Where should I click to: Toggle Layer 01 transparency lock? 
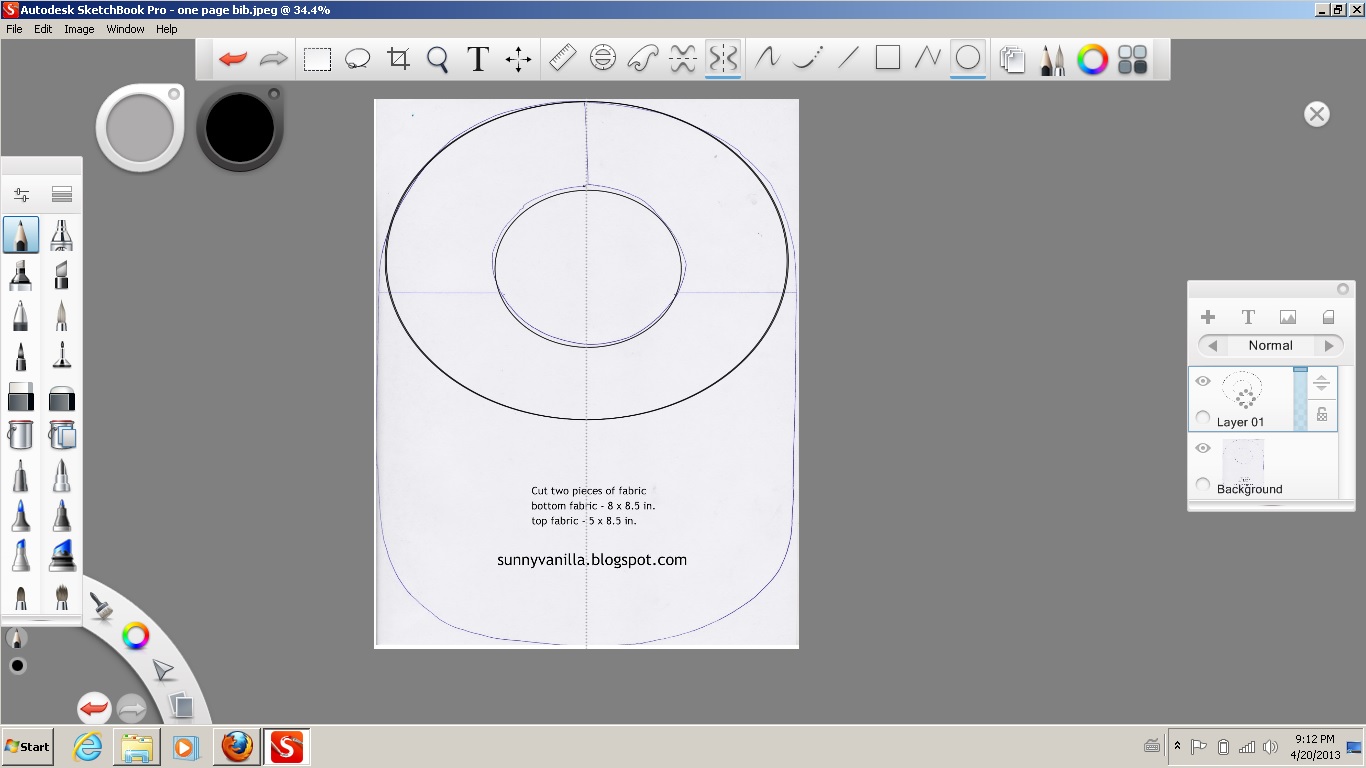1322,414
